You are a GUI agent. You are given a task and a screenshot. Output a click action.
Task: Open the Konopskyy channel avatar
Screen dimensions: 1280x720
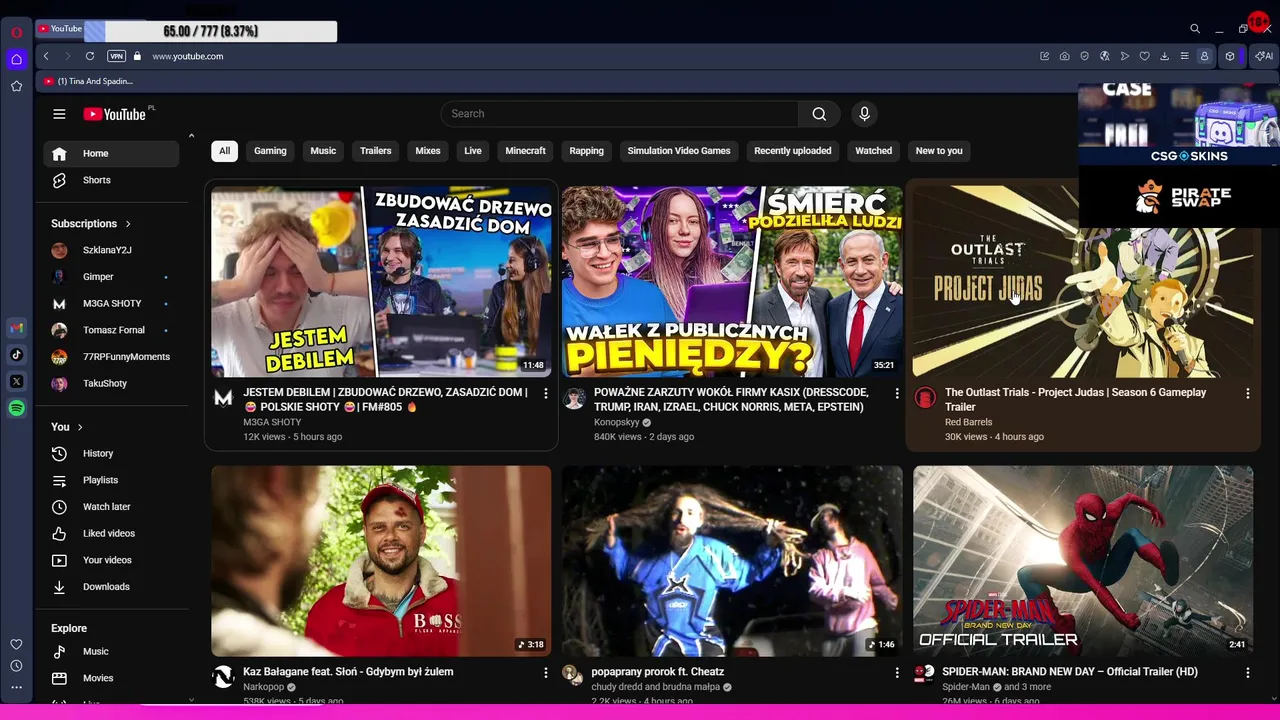[574, 399]
